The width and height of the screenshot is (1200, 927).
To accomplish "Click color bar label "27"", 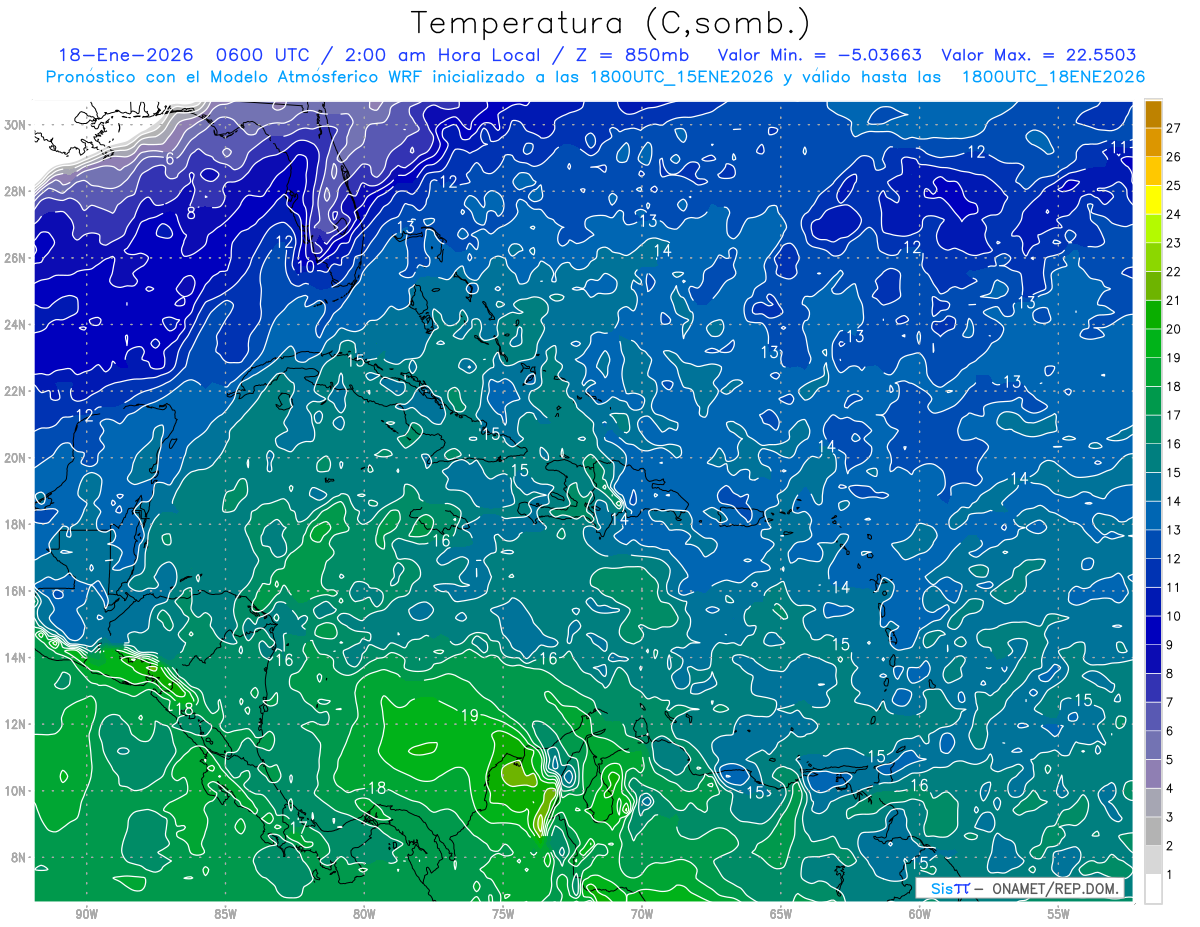I will click(1174, 128).
